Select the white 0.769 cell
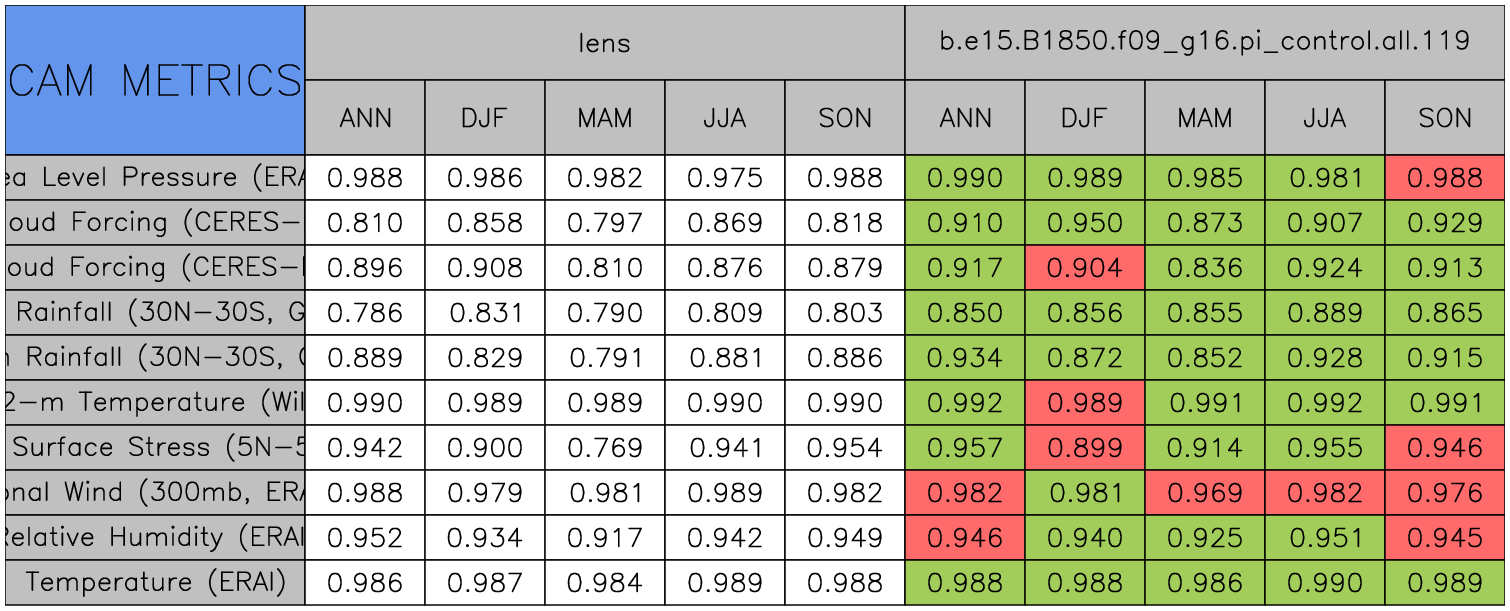 (x=604, y=447)
